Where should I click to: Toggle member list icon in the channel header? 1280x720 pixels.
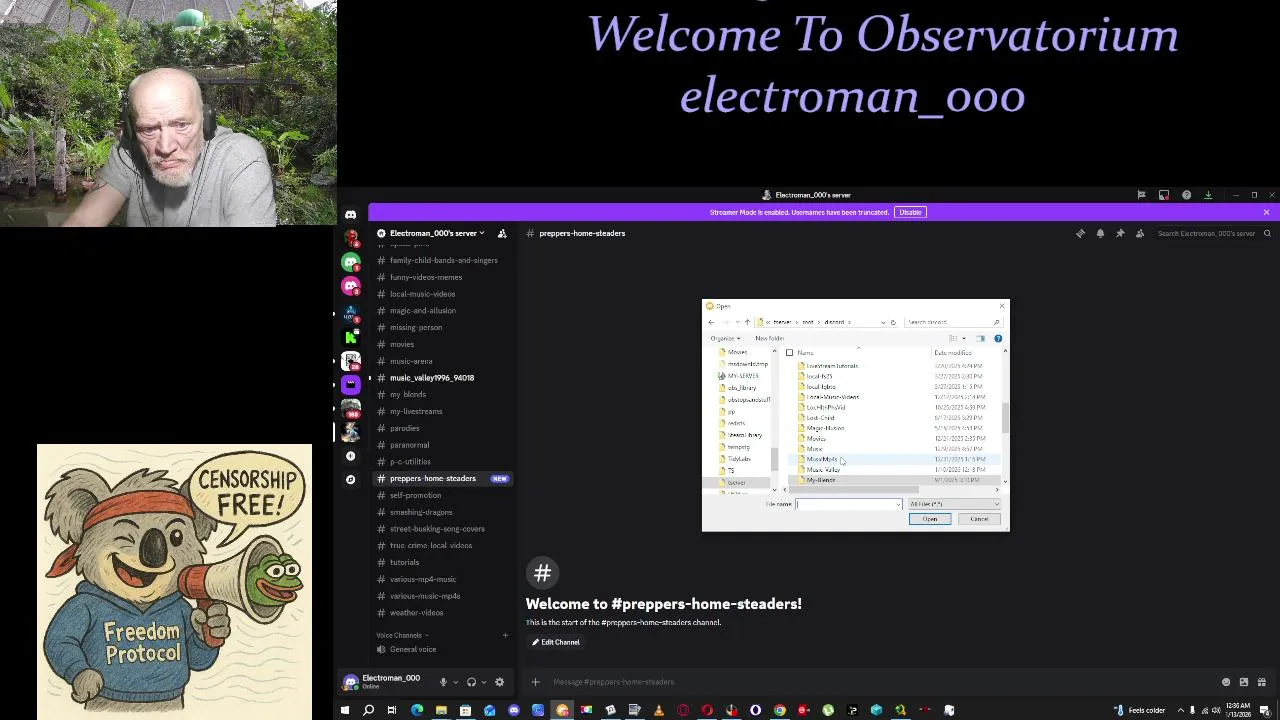[1140, 233]
